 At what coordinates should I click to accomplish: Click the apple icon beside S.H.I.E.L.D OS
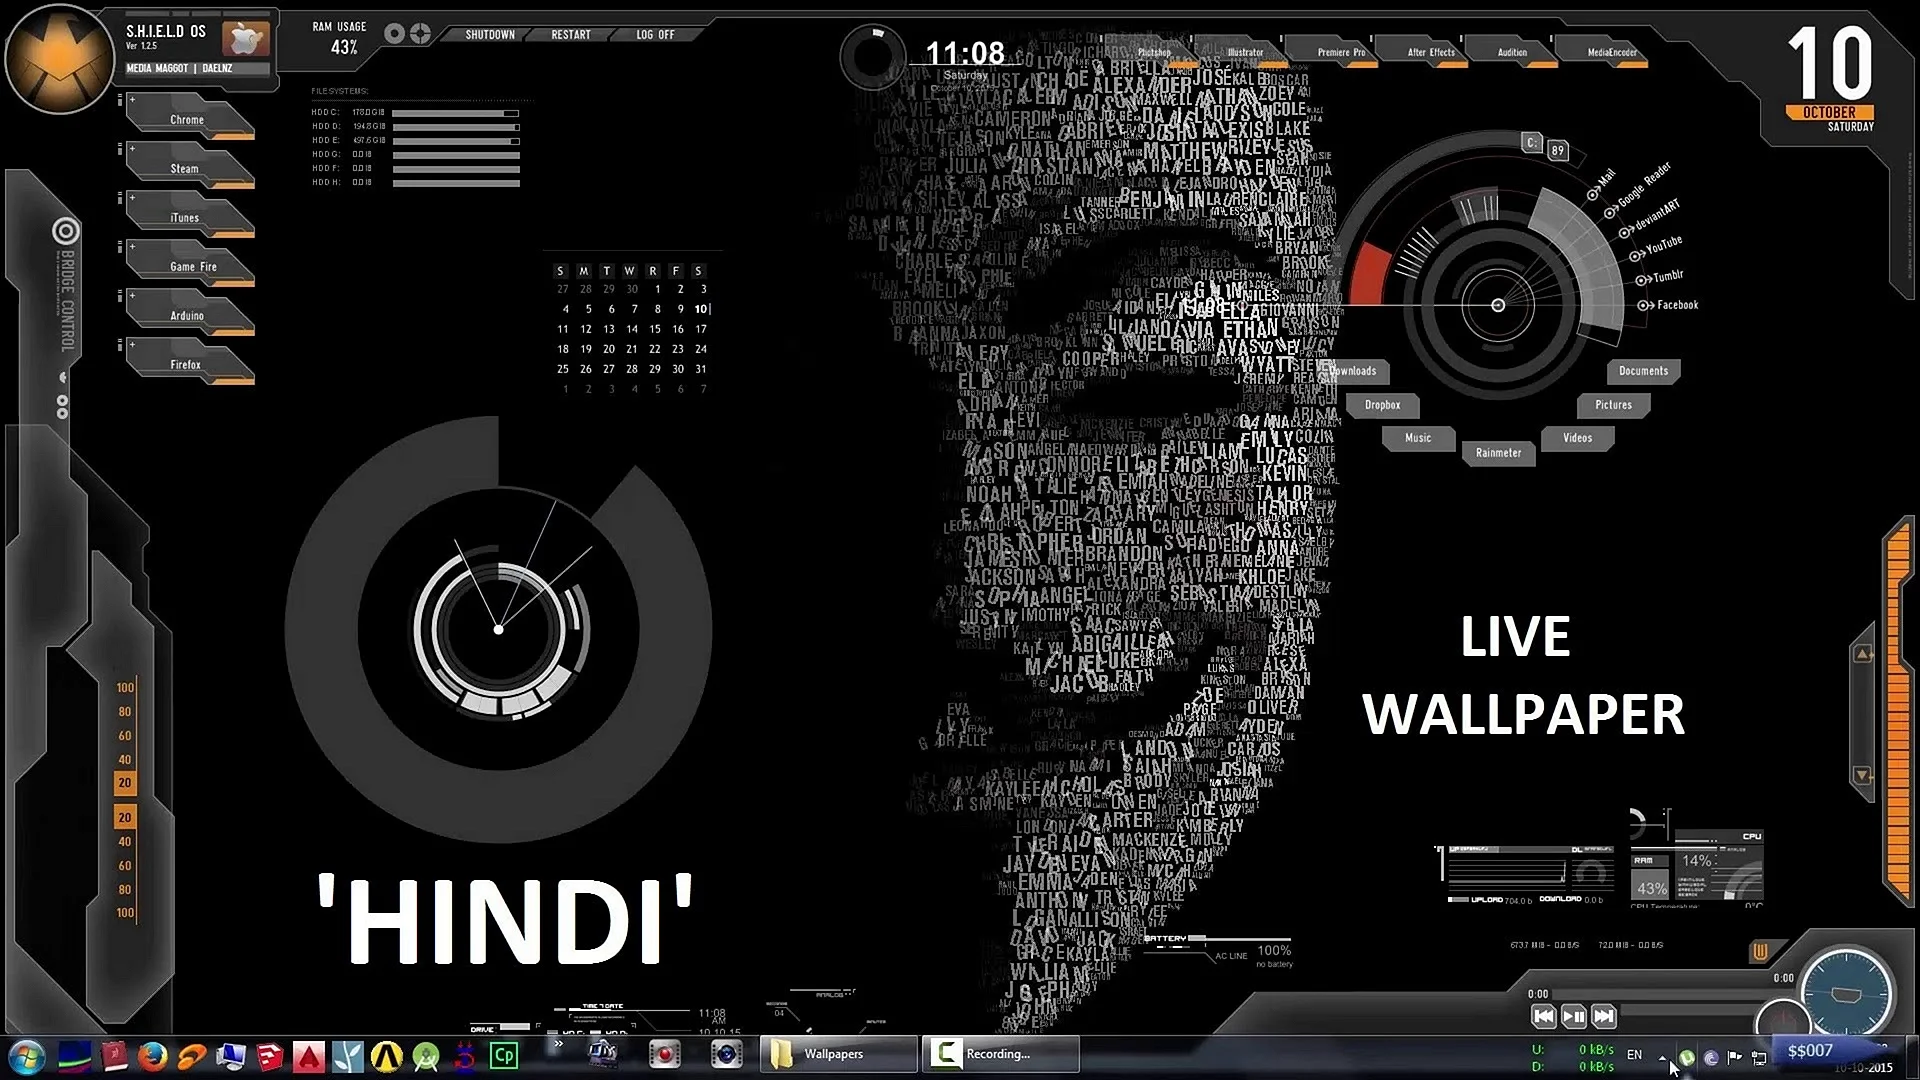245,39
